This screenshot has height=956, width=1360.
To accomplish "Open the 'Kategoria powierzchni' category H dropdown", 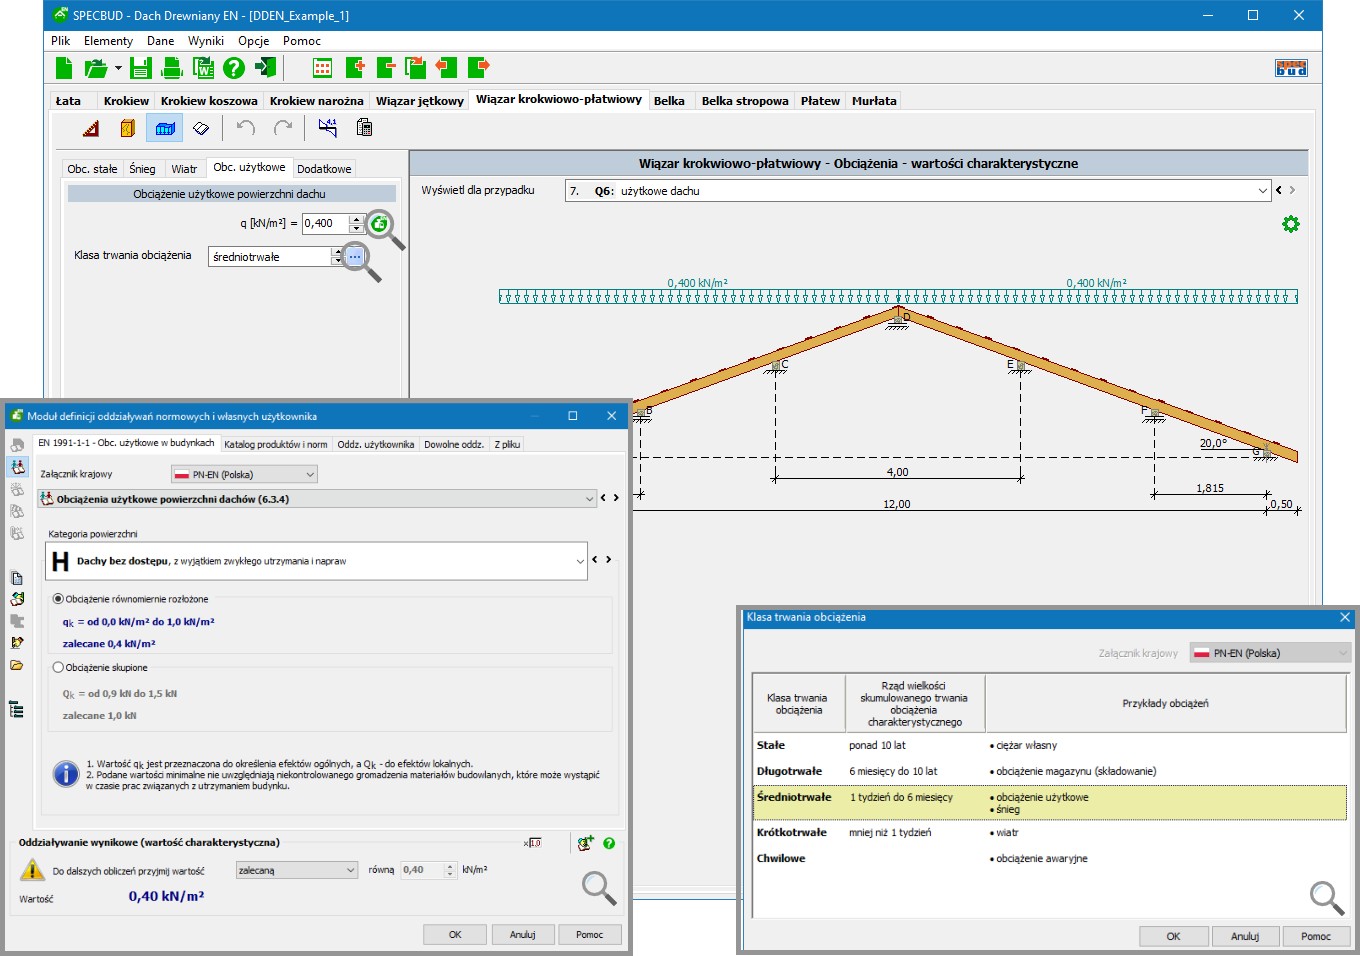I will tap(579, 561).
